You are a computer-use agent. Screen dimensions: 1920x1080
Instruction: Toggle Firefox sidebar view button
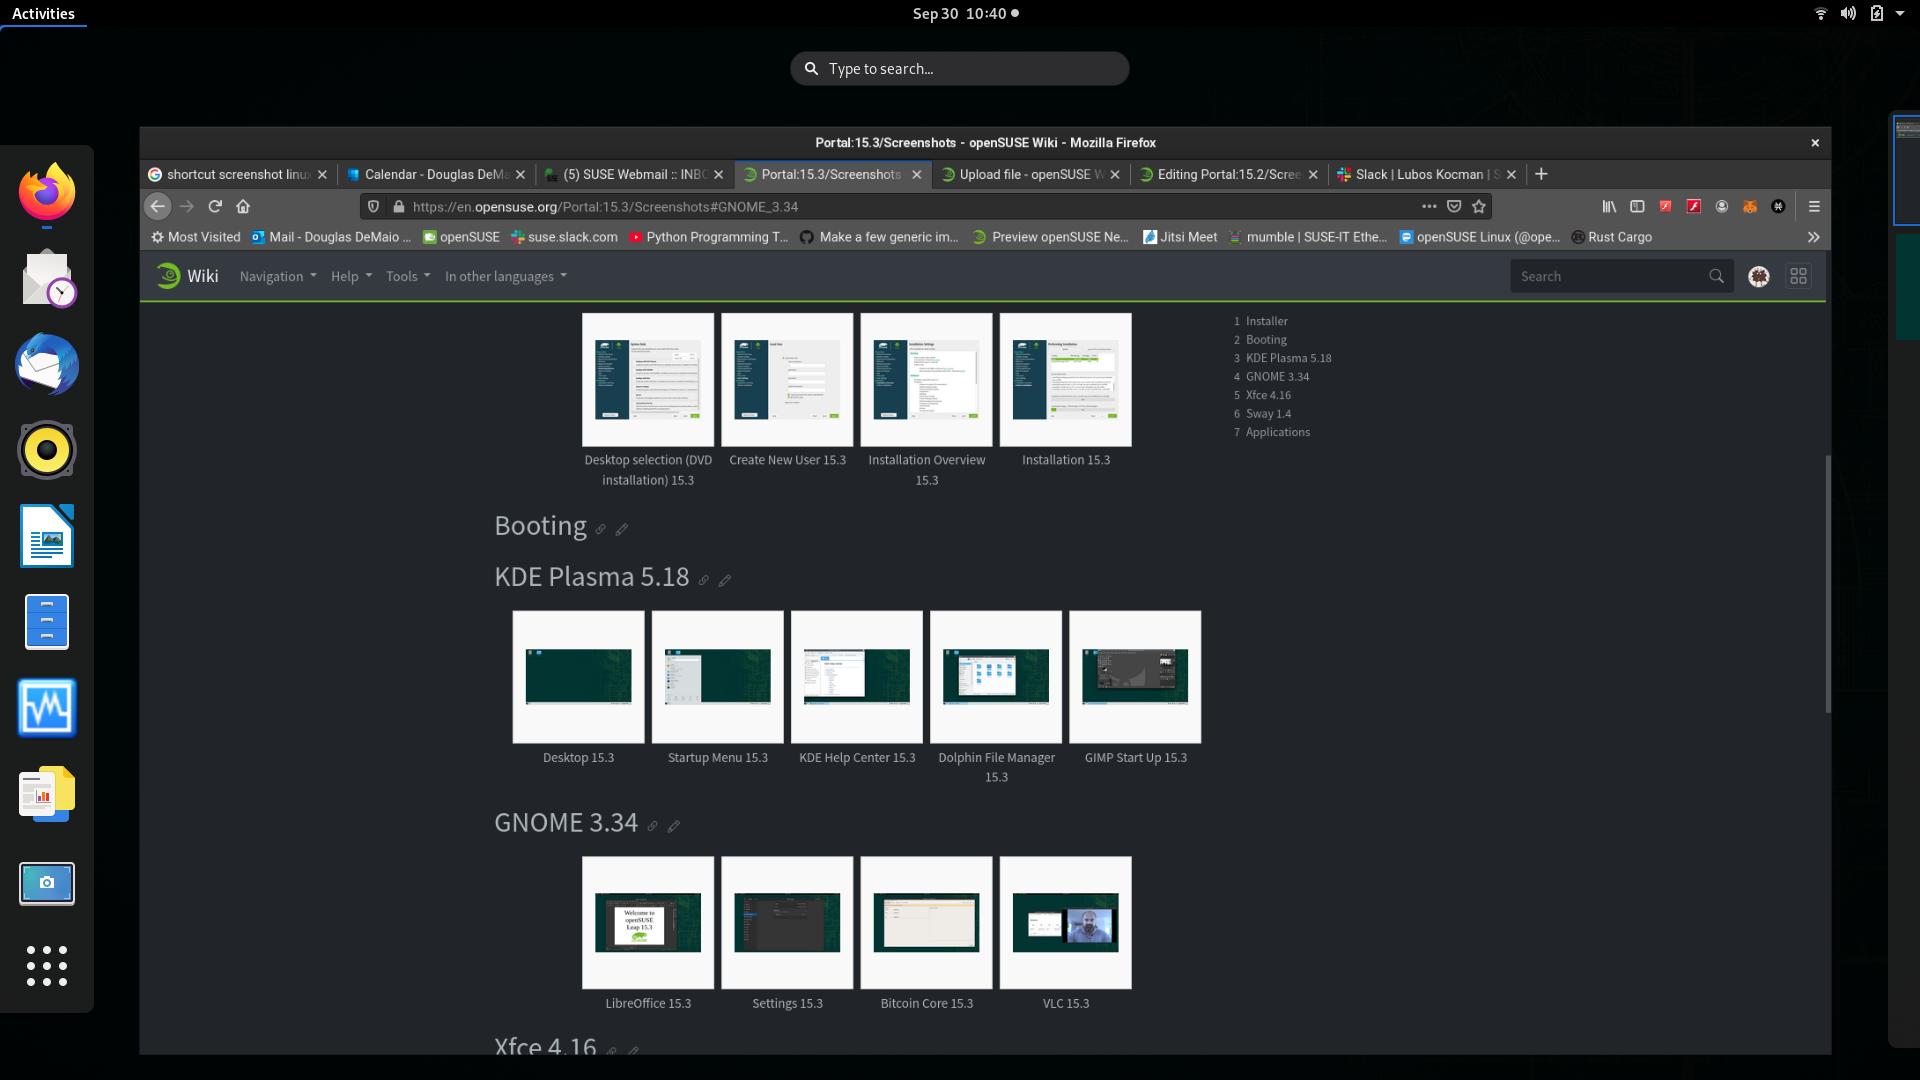tap(1637, 206)
